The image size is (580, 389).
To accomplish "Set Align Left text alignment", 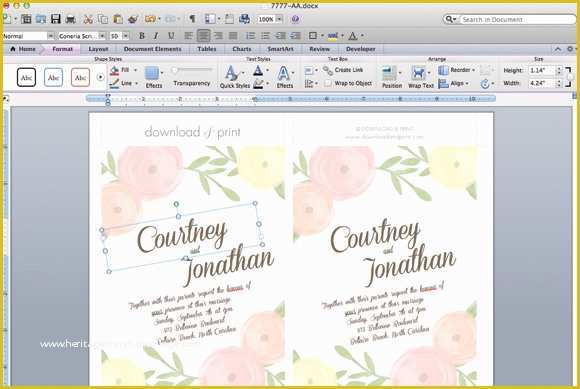I will [188, 35].
